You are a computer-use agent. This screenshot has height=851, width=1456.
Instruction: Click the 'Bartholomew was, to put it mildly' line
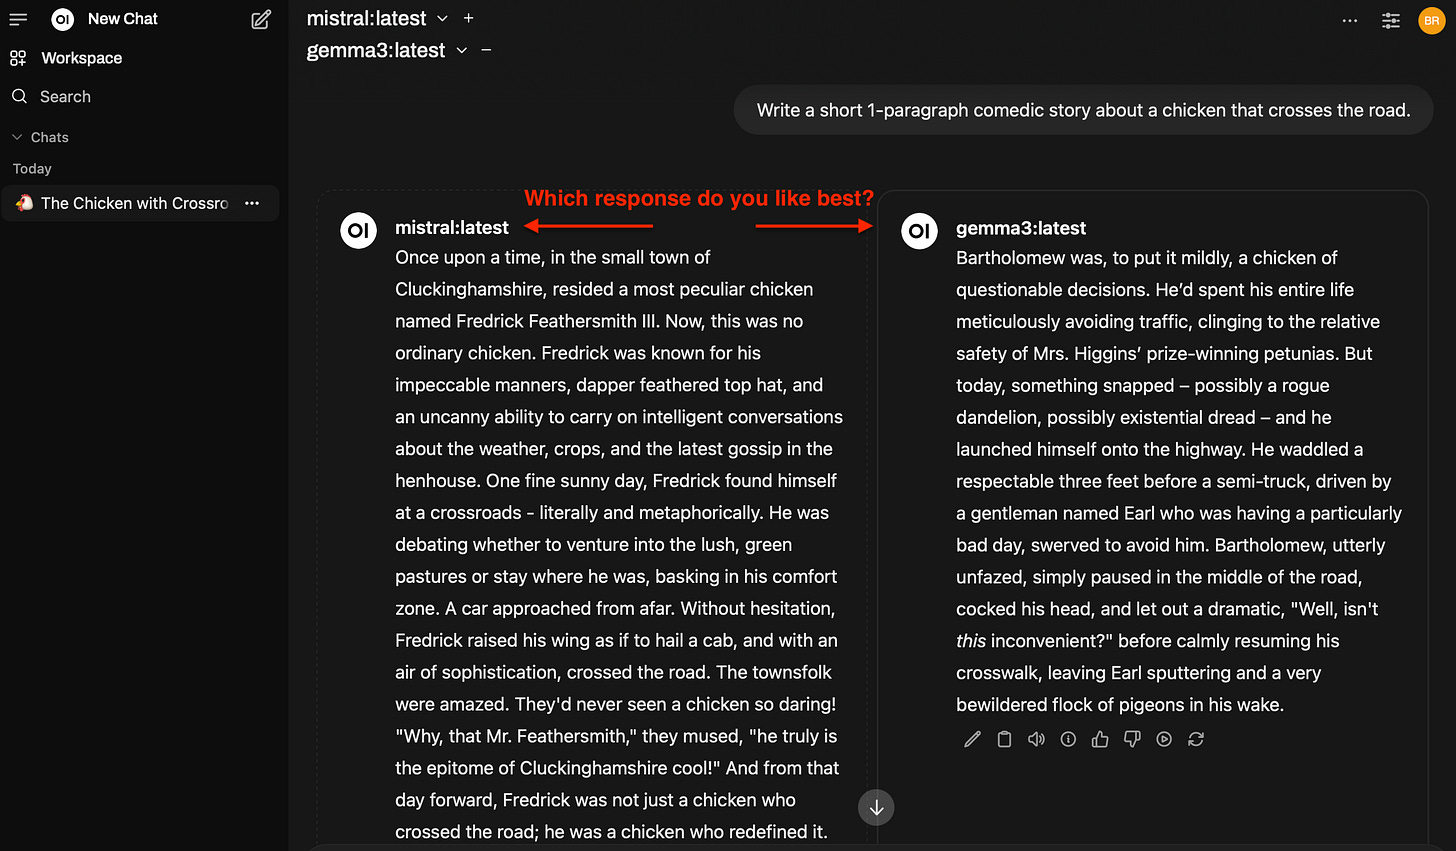pyautogui.click(x=1146, y=257)
